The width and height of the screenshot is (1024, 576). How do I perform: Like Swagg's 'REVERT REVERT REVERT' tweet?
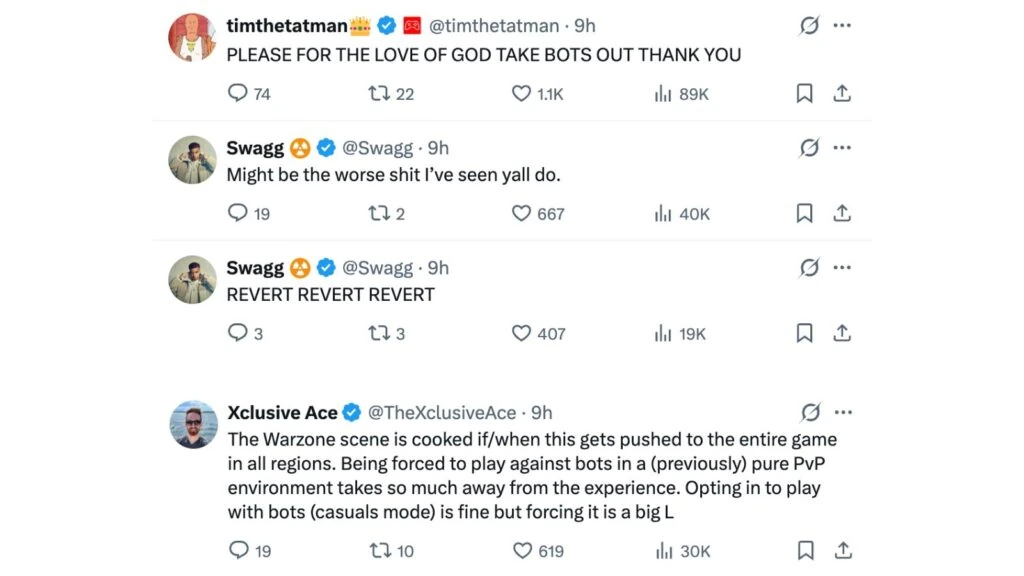520,333
